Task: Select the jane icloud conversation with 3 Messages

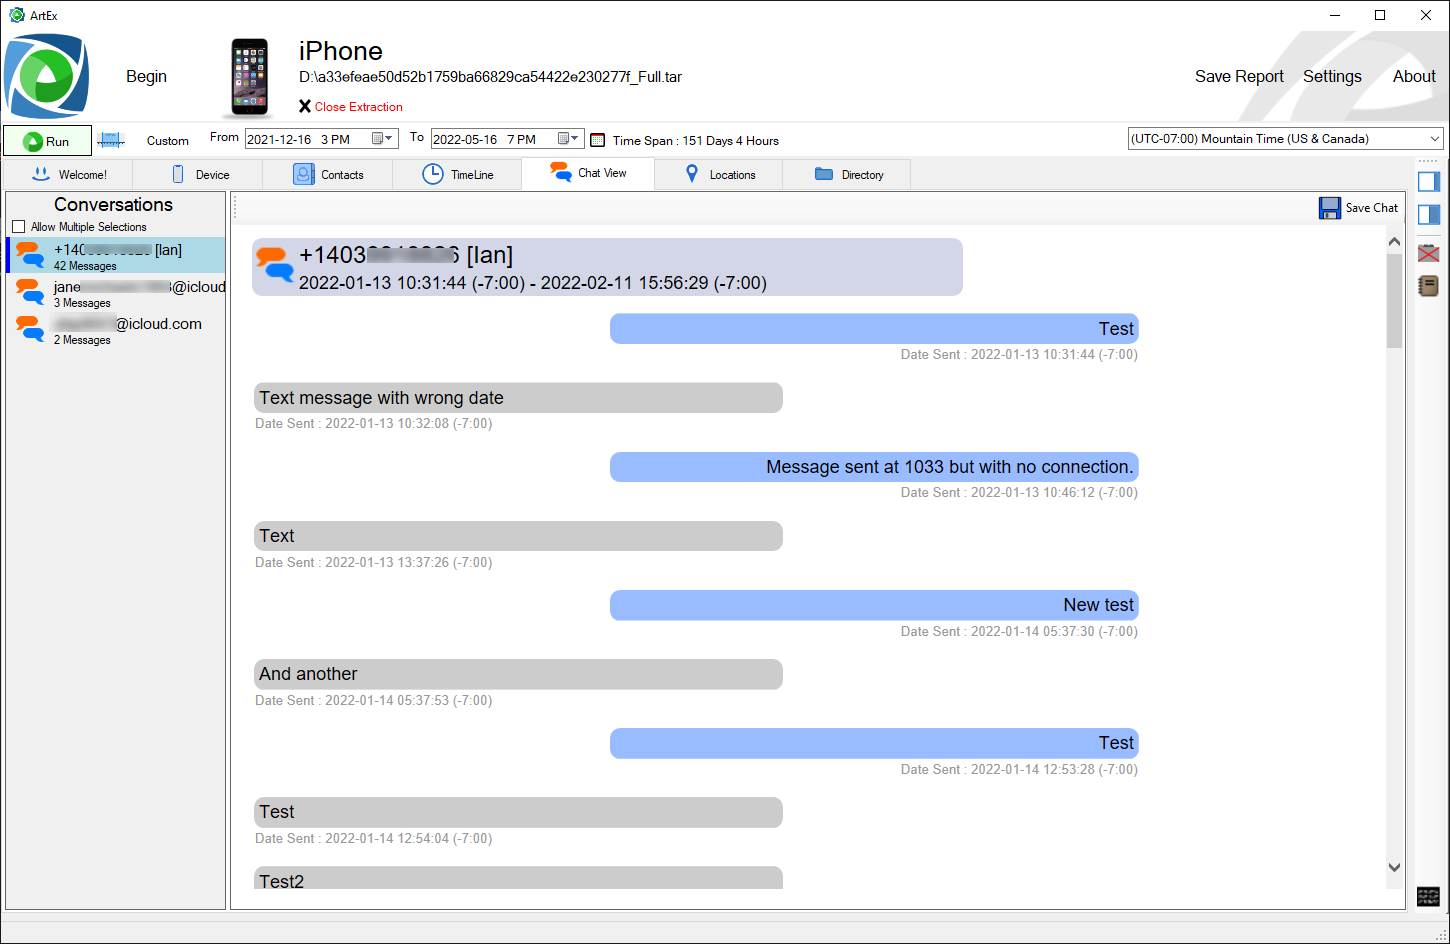Action: [x=116, y=293]
